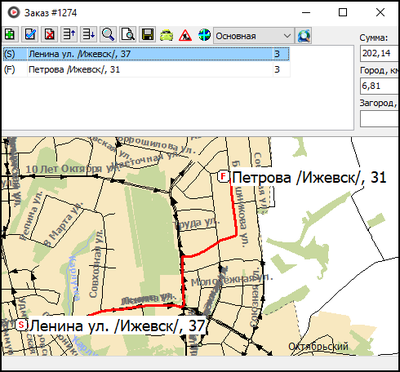The image size is (400, 372).
Task: Click the yellow taxi car icon
Action: [166, 35]
